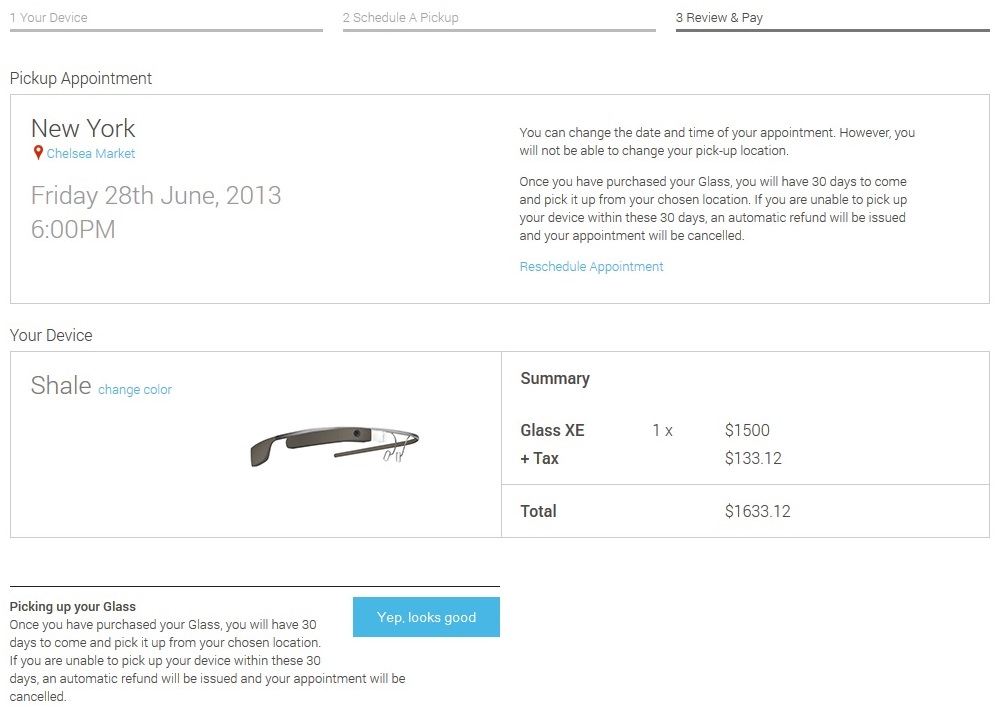Click the Pickup Appointment section heading
Image resolution: width=1002 pixels, height=714 pixels.
click(81, 79)
